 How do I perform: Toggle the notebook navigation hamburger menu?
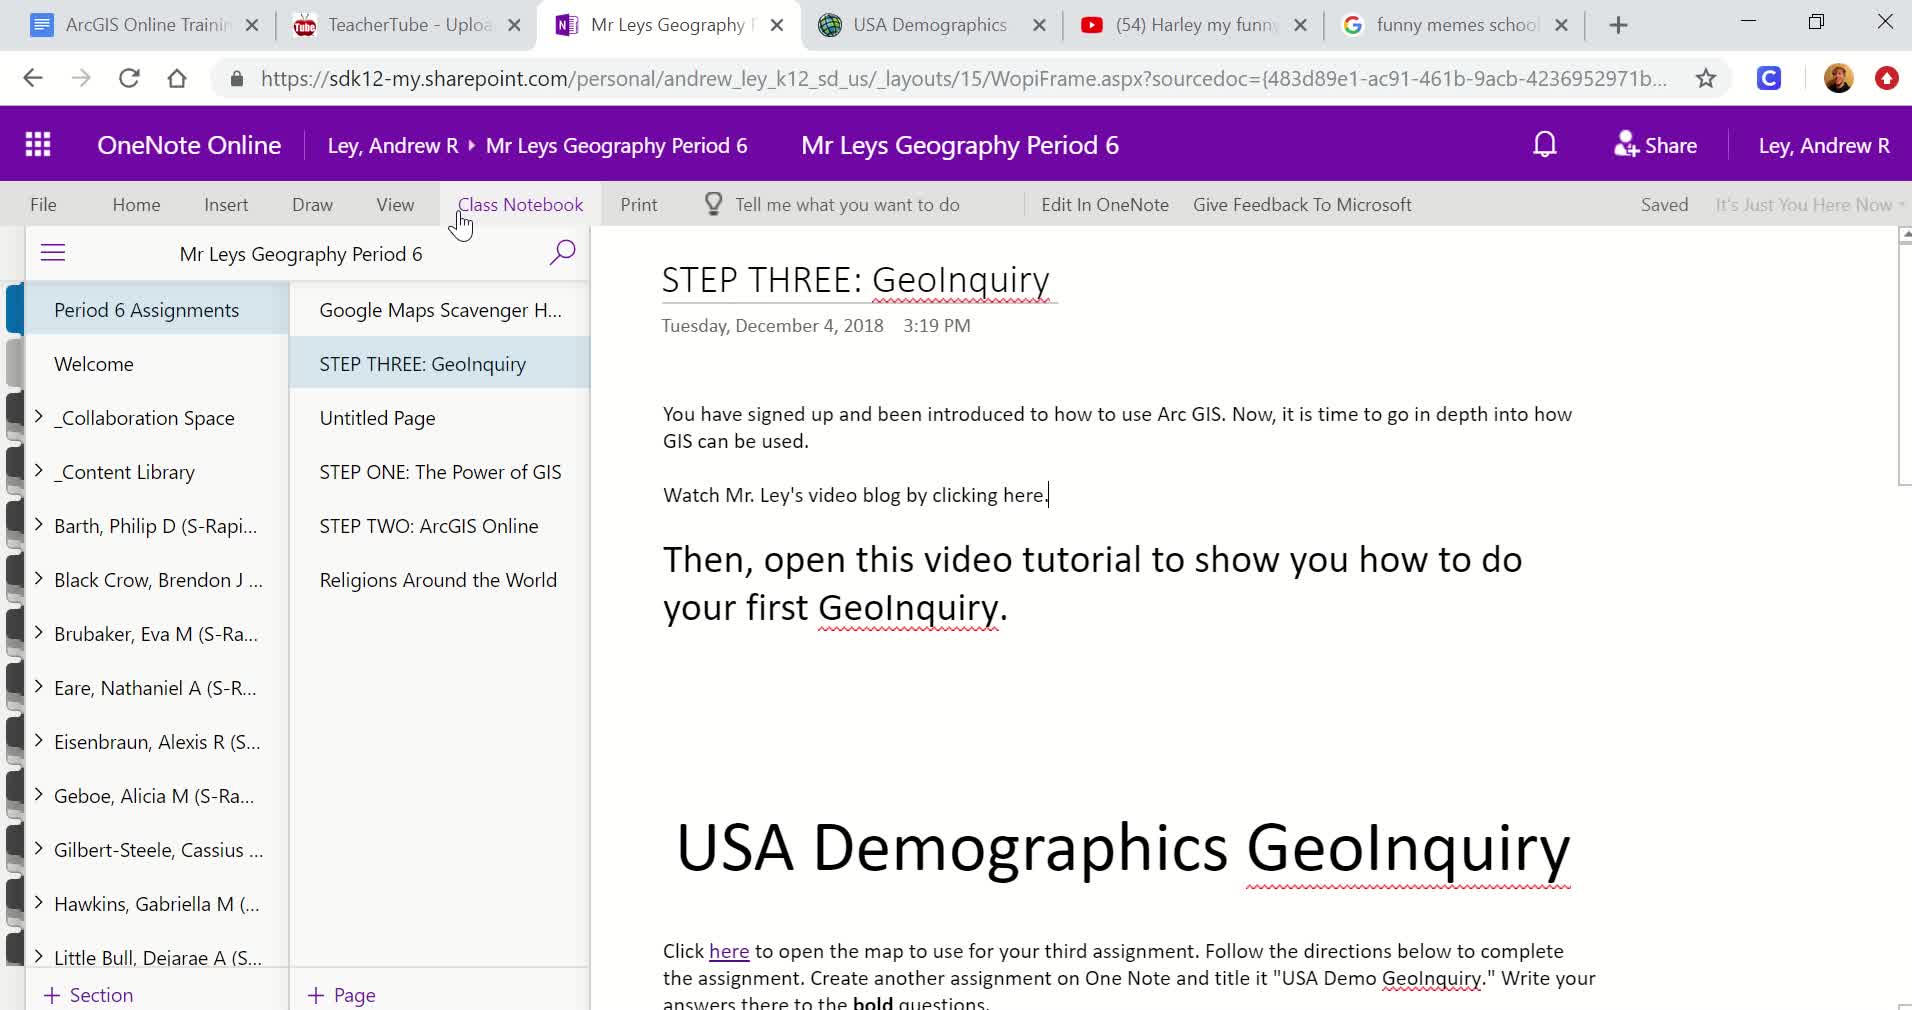53,253
